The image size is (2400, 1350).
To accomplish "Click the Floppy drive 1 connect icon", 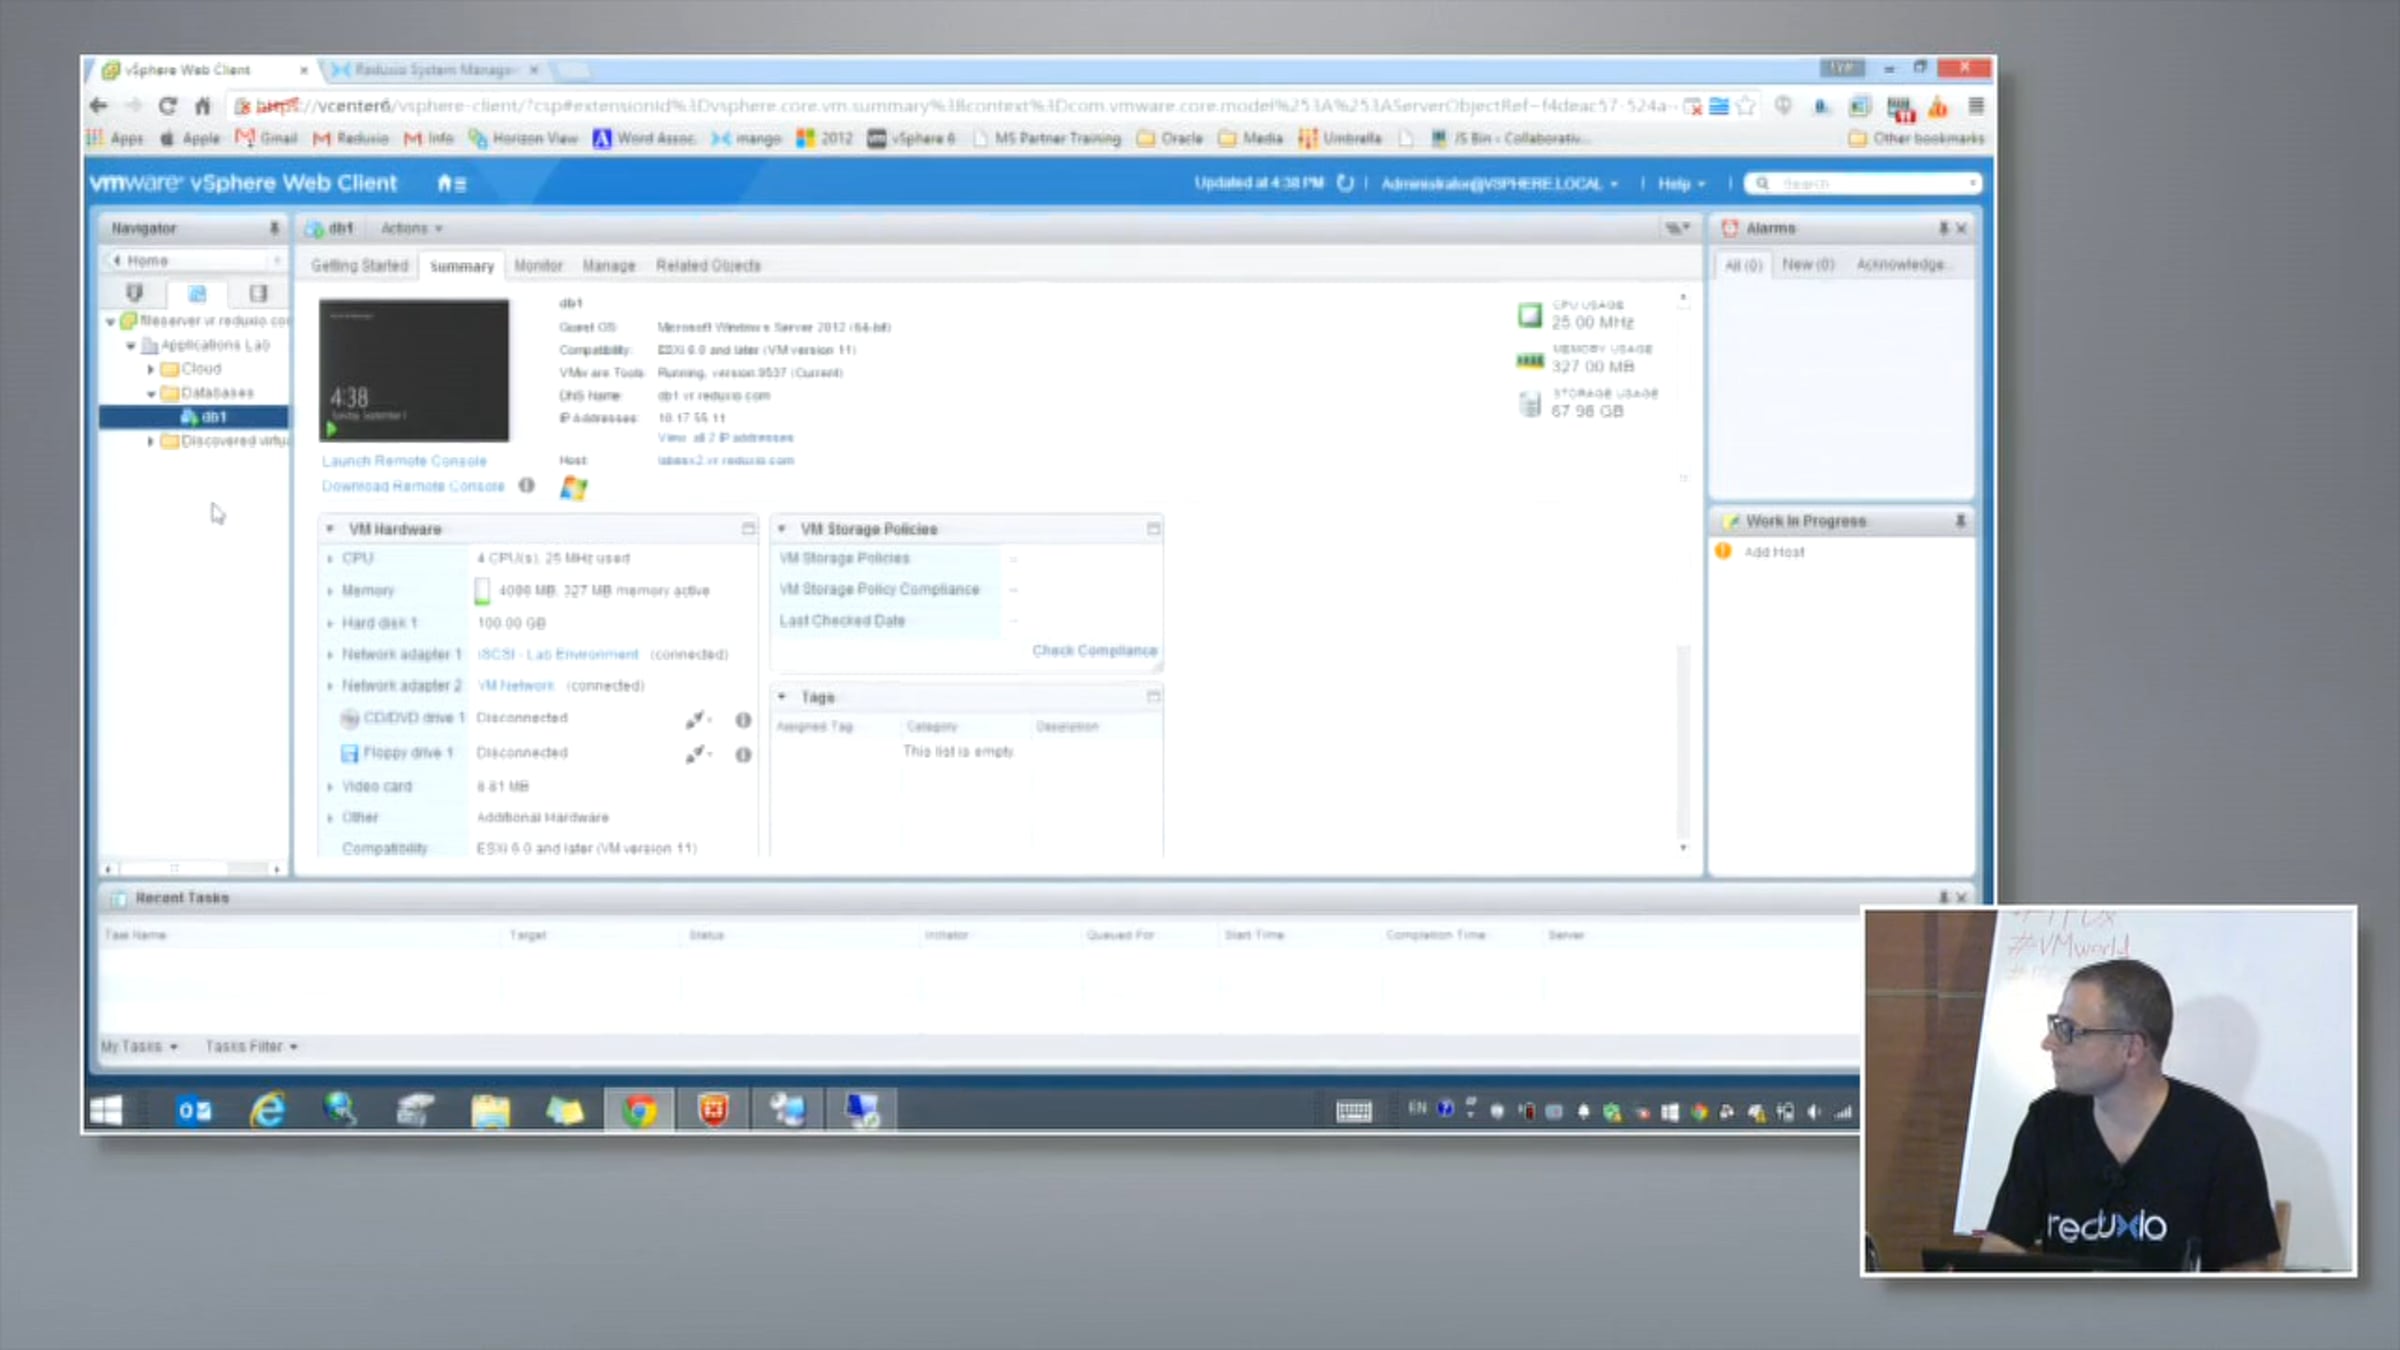I will tap(697, 754).
